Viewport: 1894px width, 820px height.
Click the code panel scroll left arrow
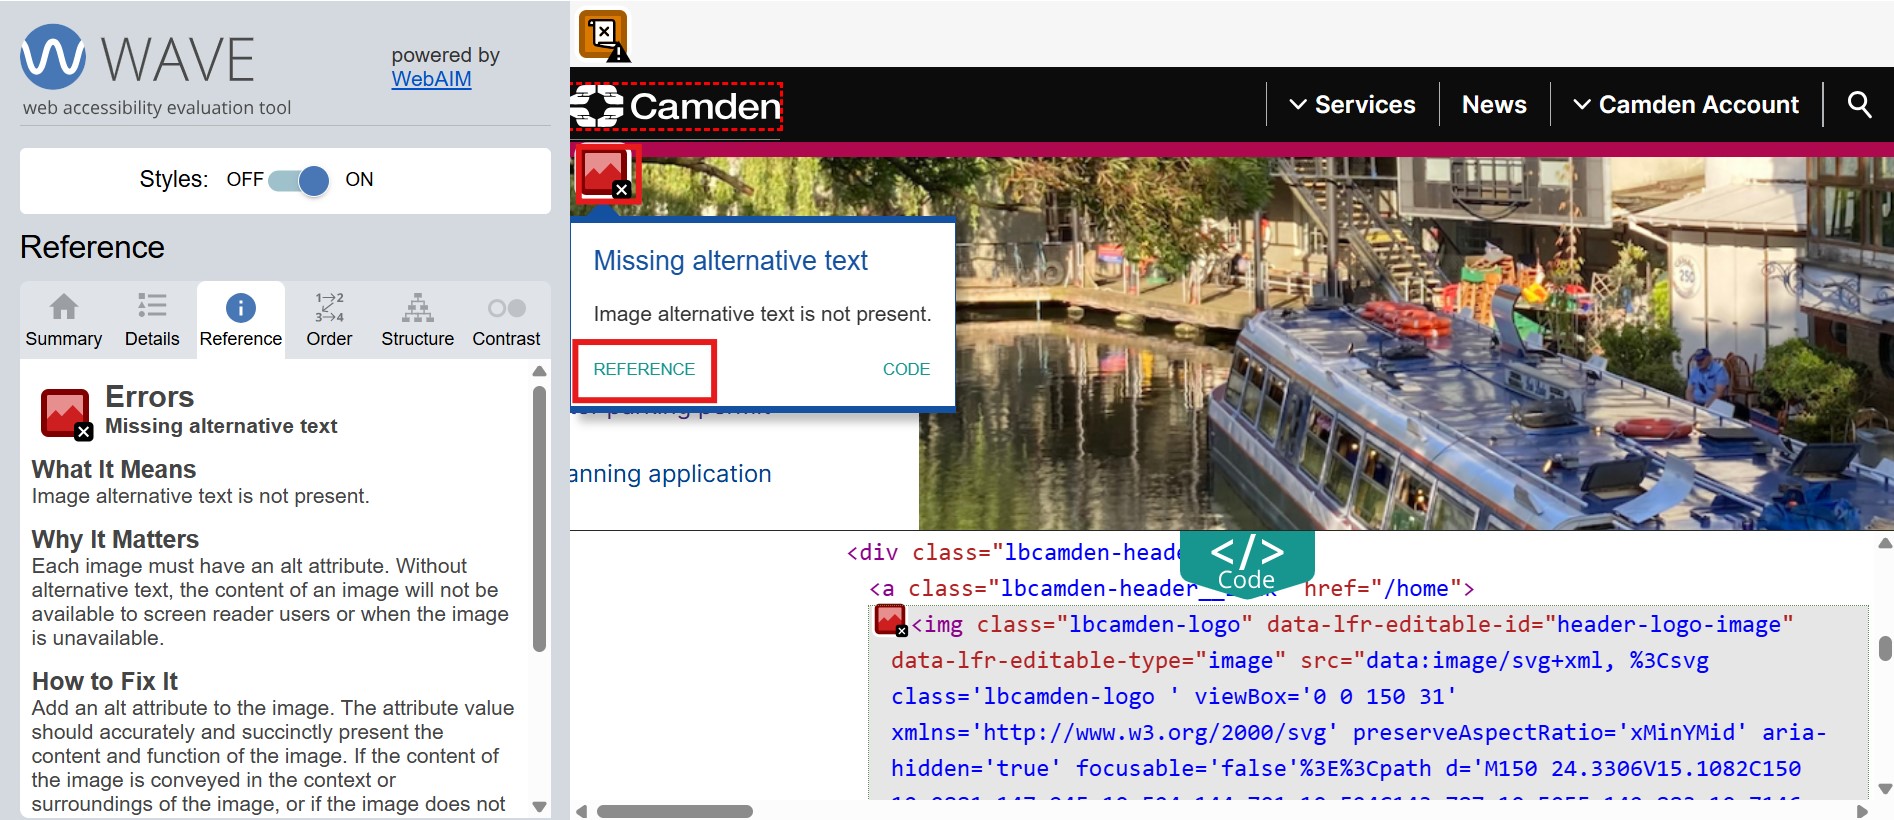click(x=581, y=811)
